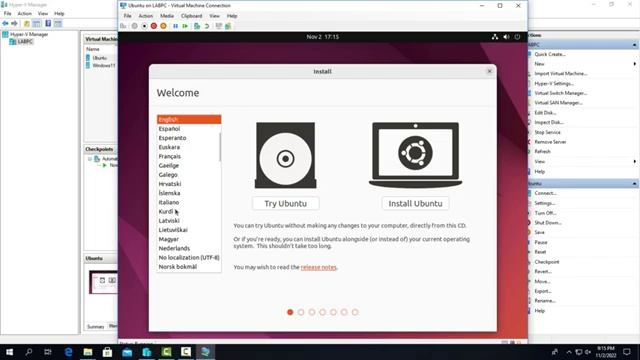Click the grey Start VM toolbar button
Screen dimensions: 640x360
point(134,26)
